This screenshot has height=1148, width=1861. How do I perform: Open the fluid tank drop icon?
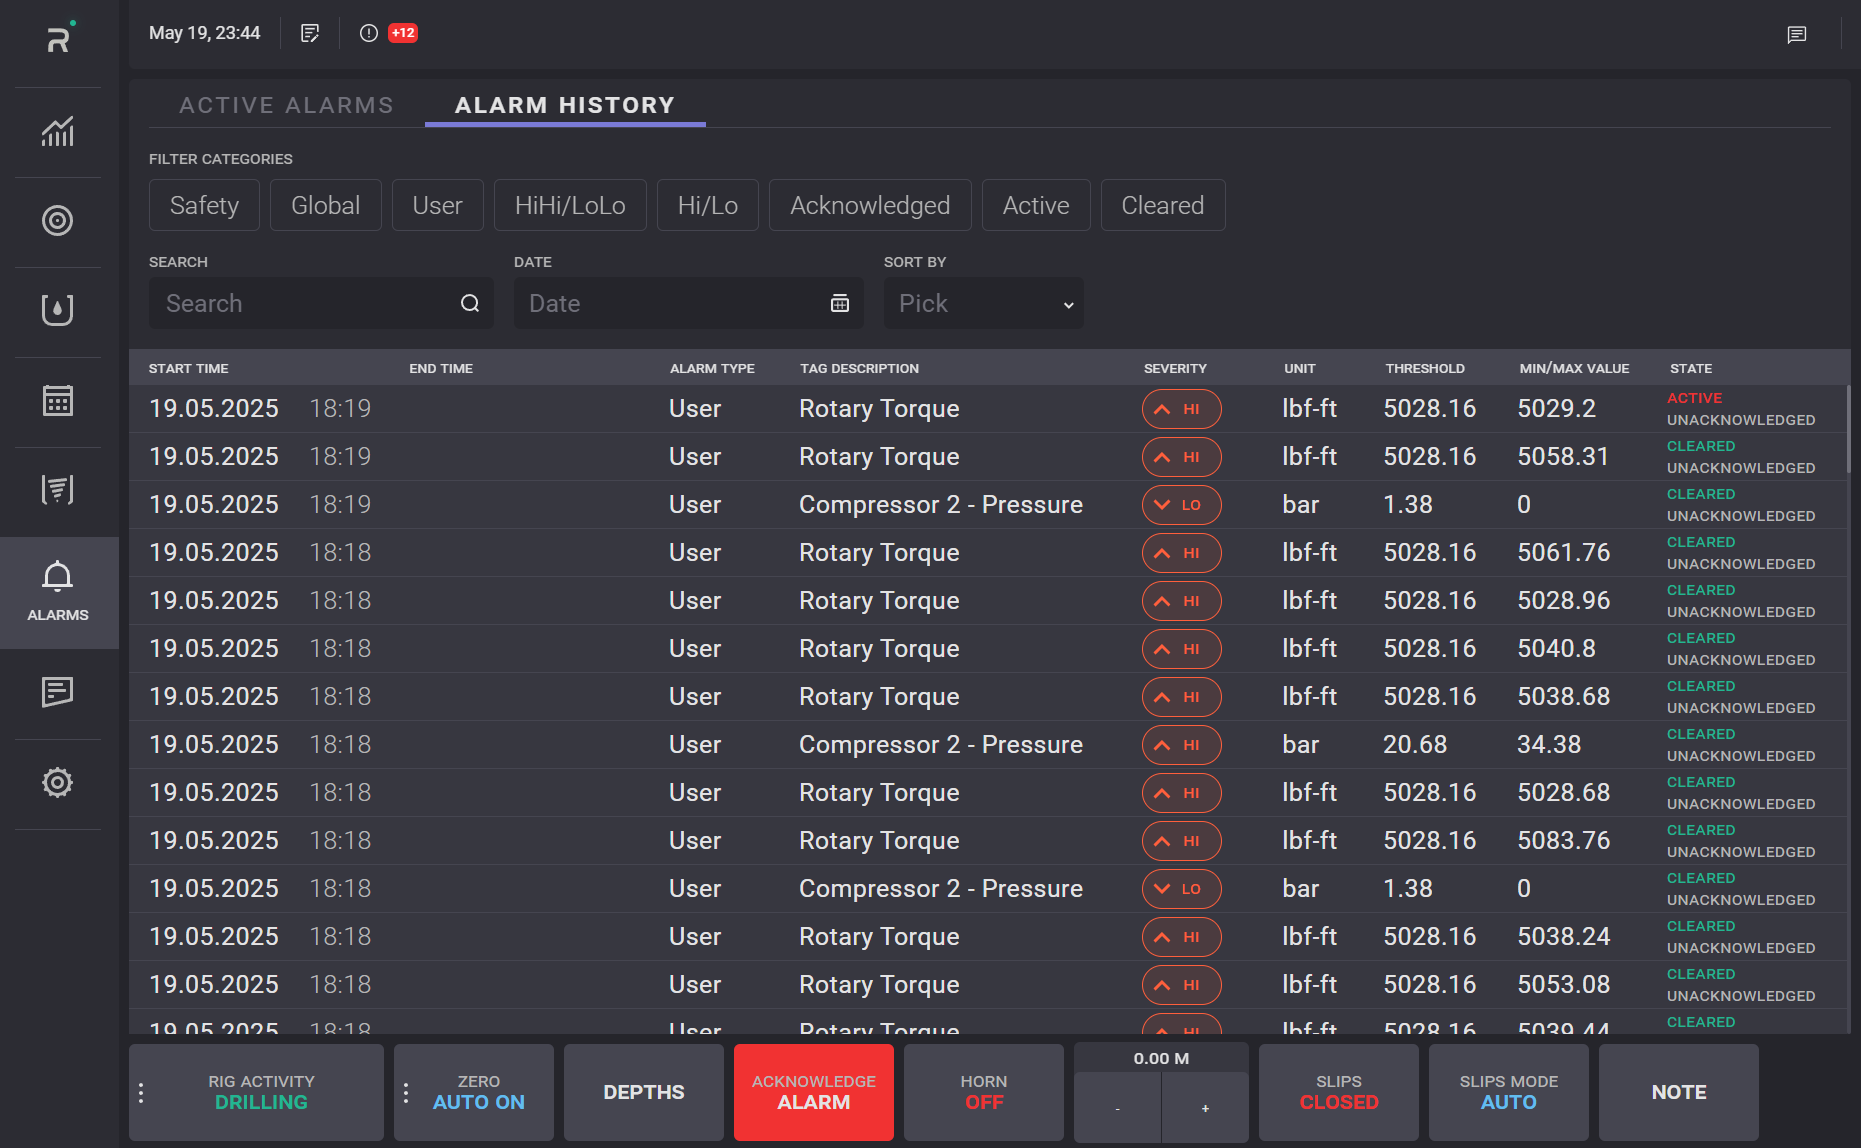click(58, 310)
